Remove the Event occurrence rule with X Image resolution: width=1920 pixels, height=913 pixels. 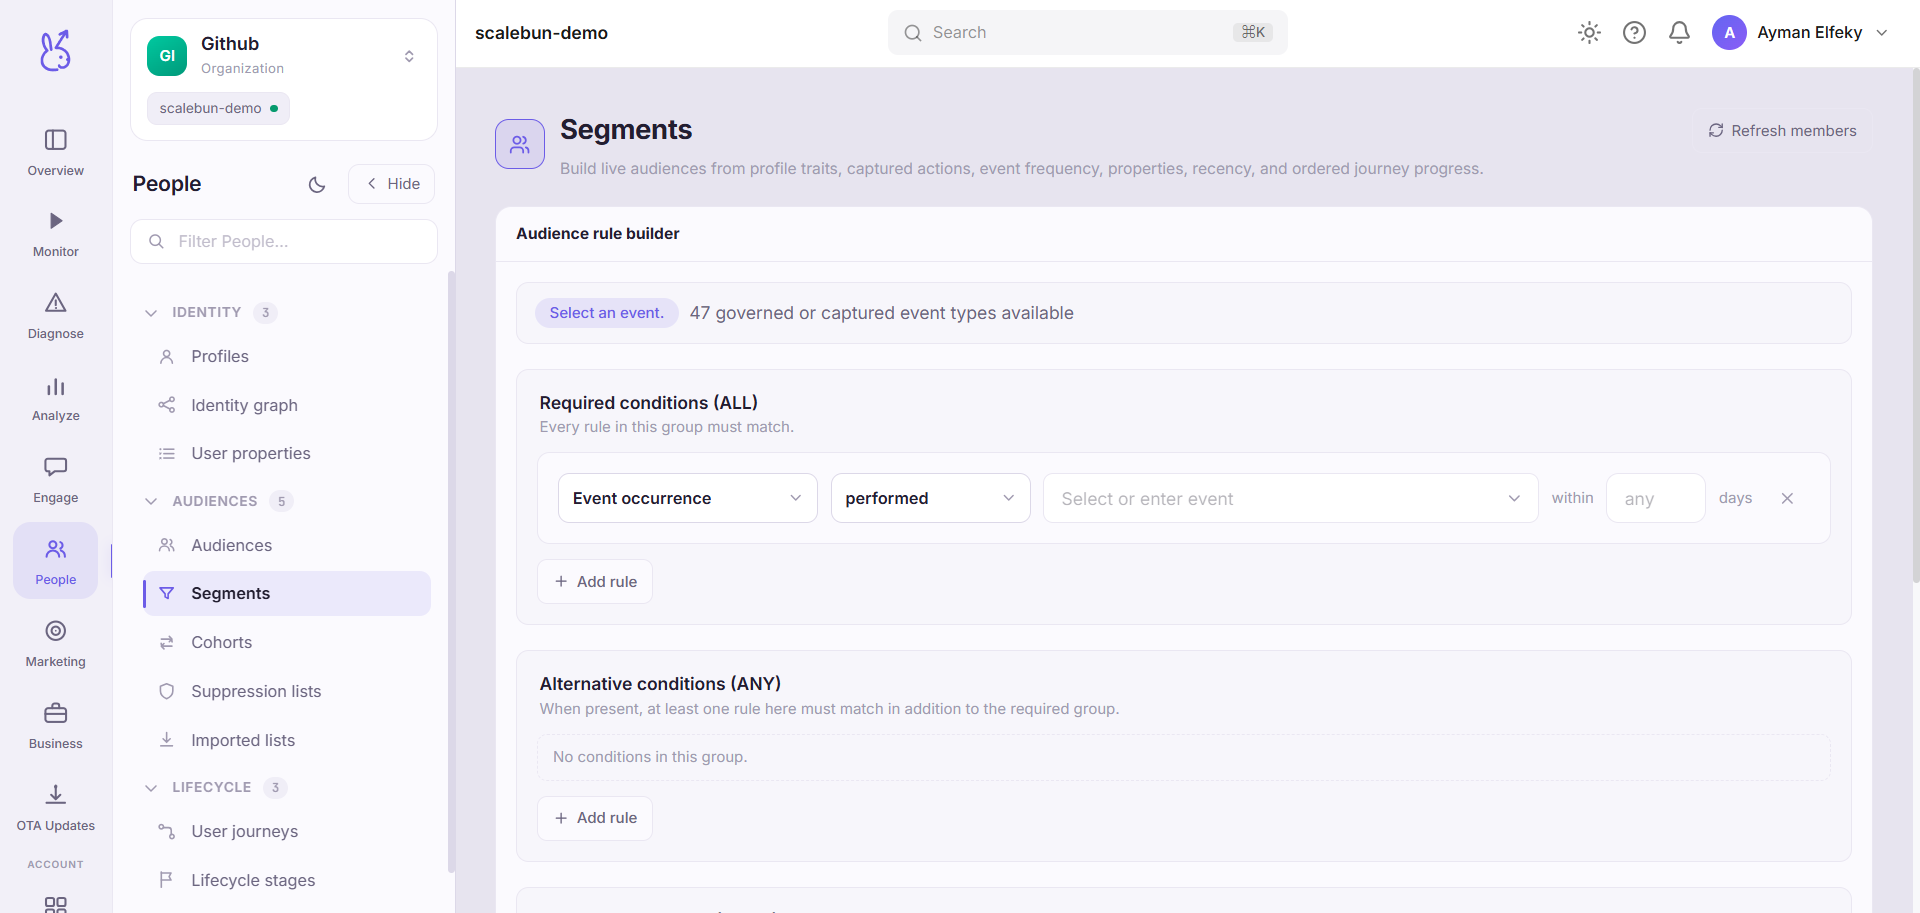pyautogui.click(x=1787, y=498)
